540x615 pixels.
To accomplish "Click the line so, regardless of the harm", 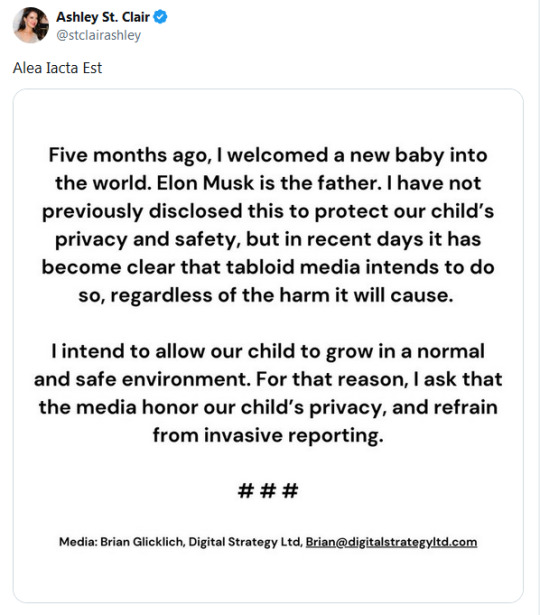I will tap(266, 295).
